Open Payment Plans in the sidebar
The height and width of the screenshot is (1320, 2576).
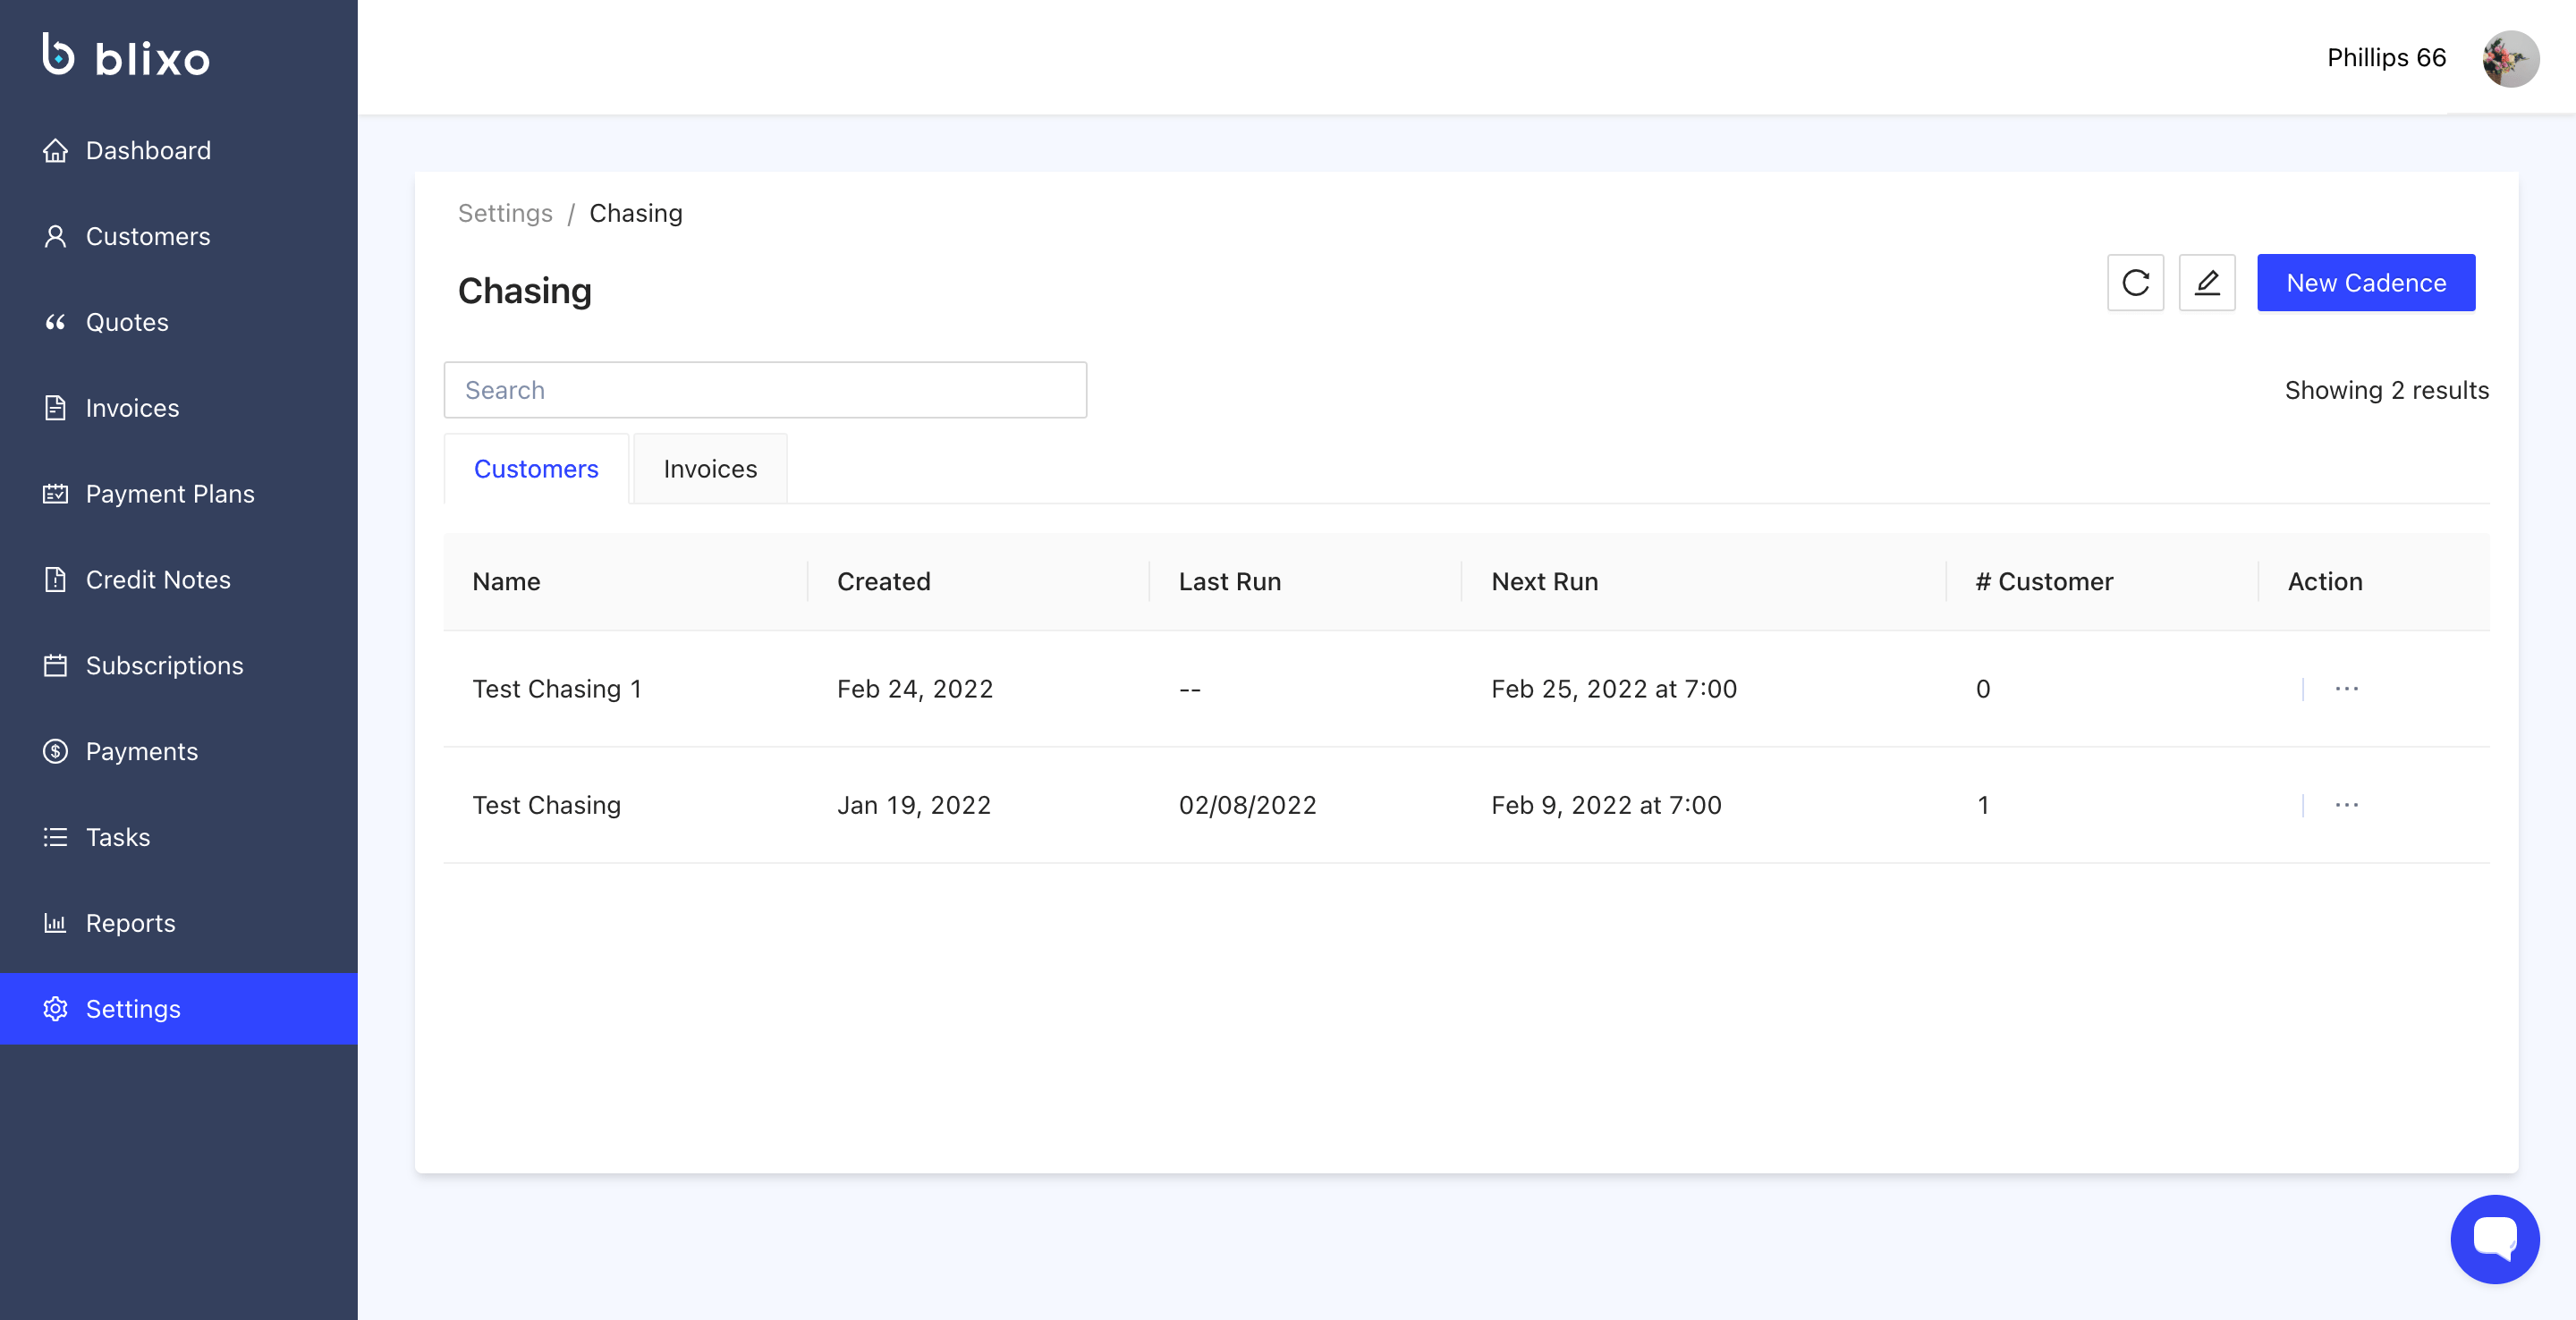pyautogui.click(x=170, y=494)
